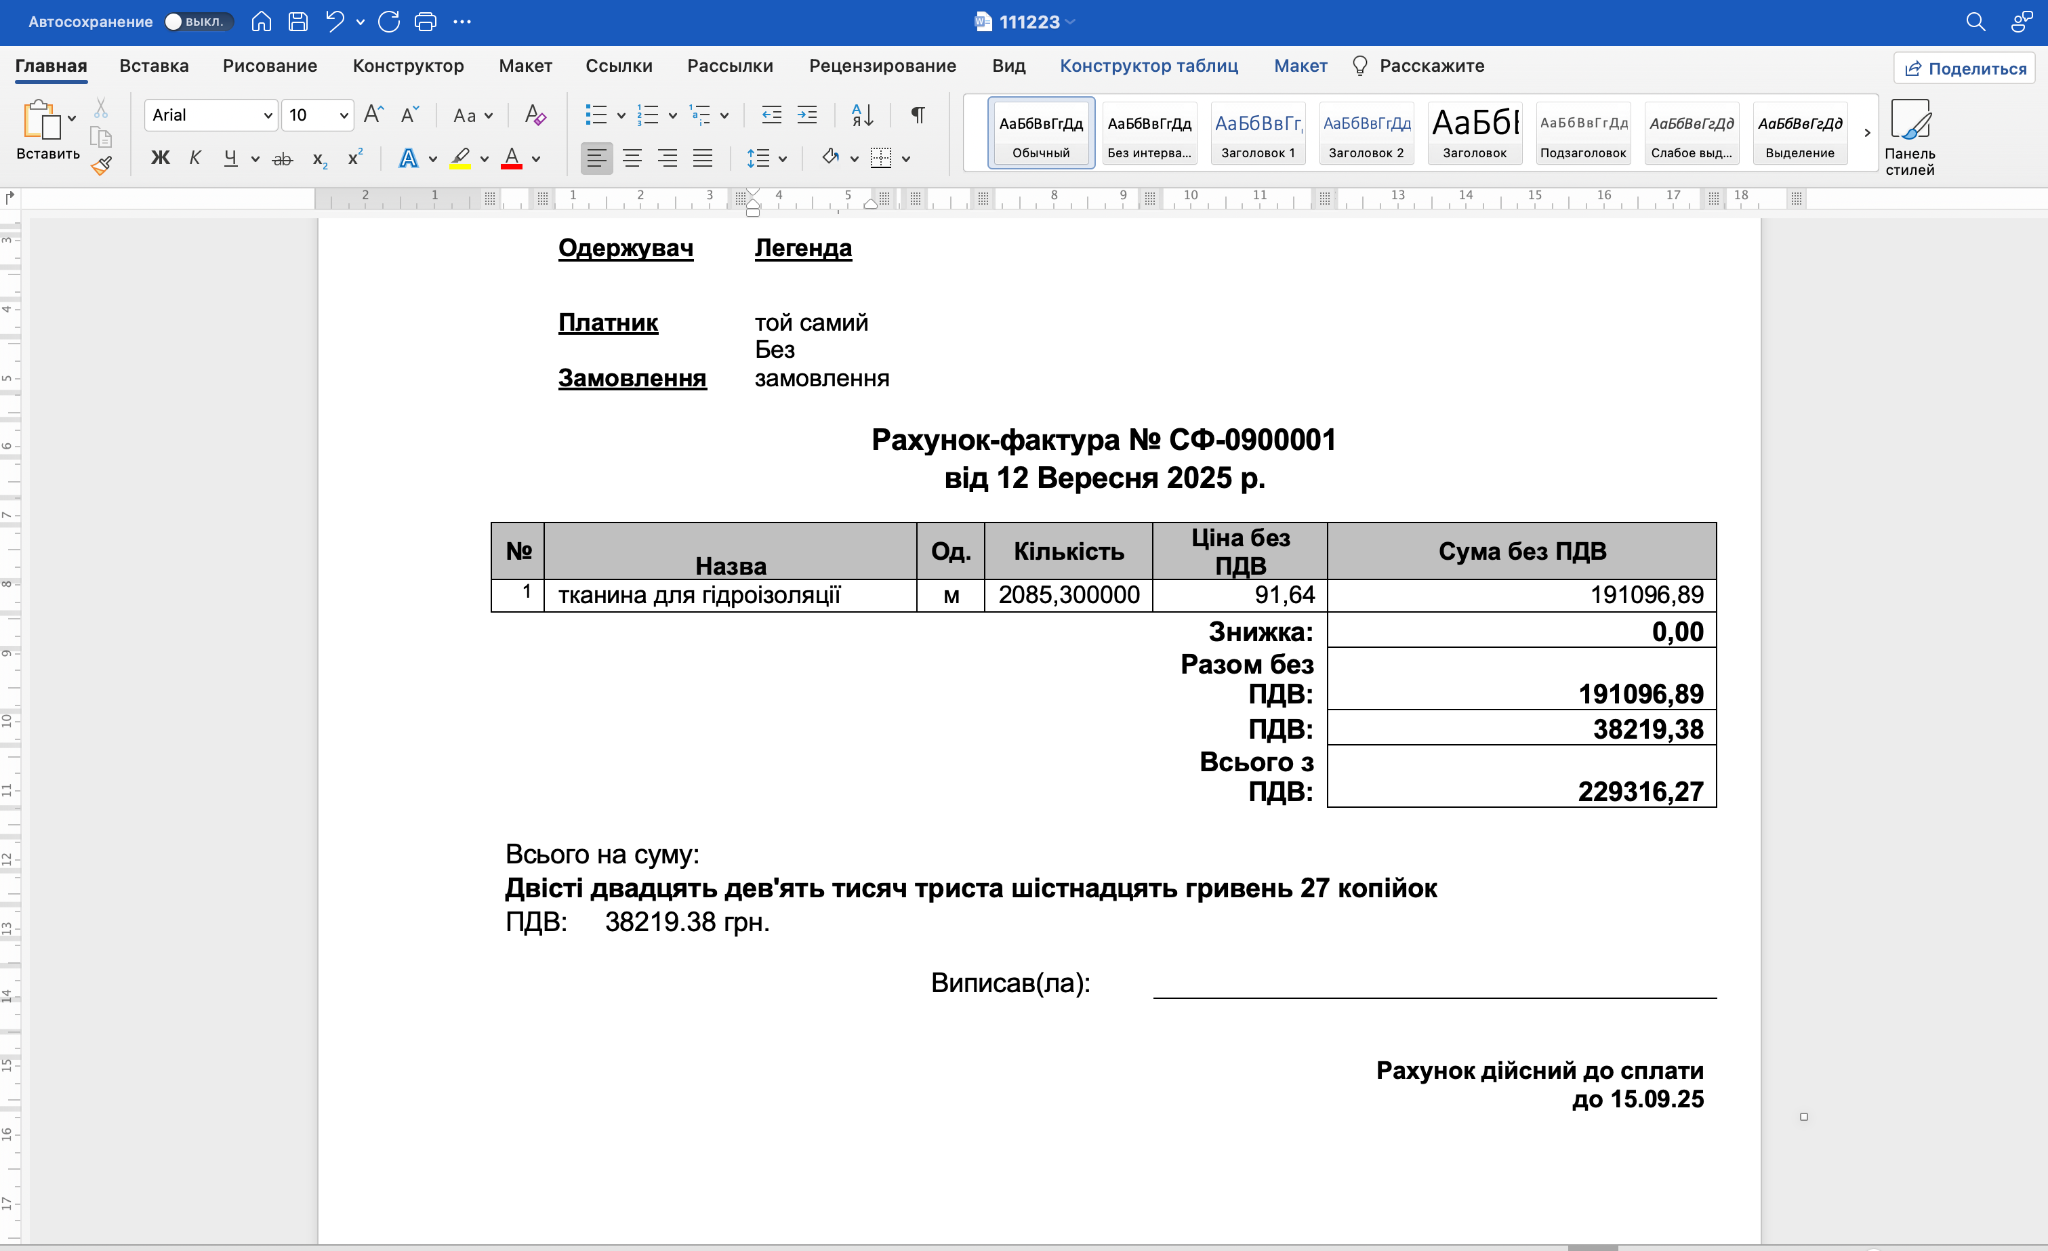Expand the bullet list options arrow
The height and width of the screenshot is (1251, 2048).
point(621,115)
